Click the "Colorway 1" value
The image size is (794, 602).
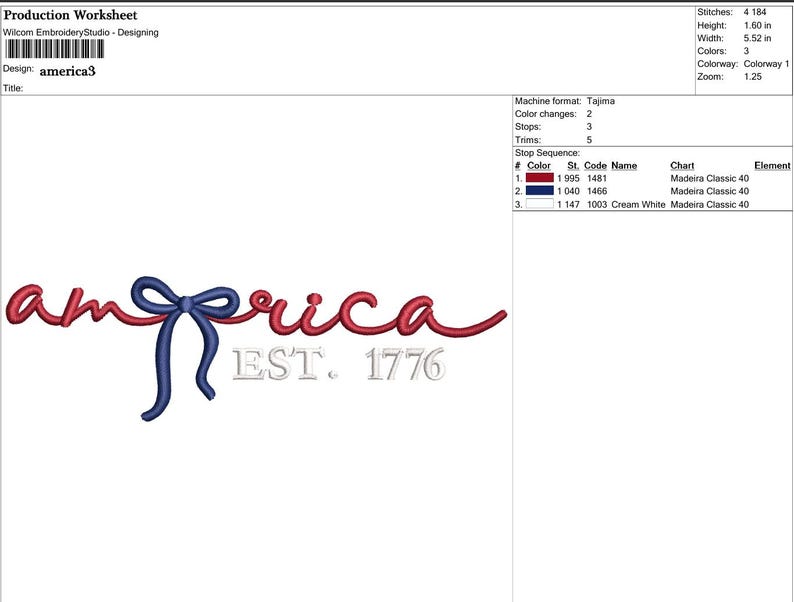tap(766, 64)
